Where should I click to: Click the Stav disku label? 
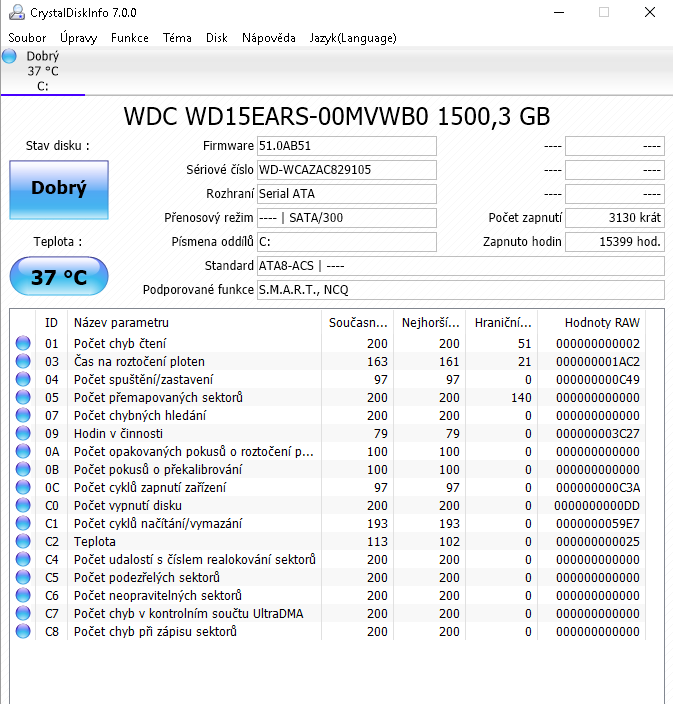point(57,145)
